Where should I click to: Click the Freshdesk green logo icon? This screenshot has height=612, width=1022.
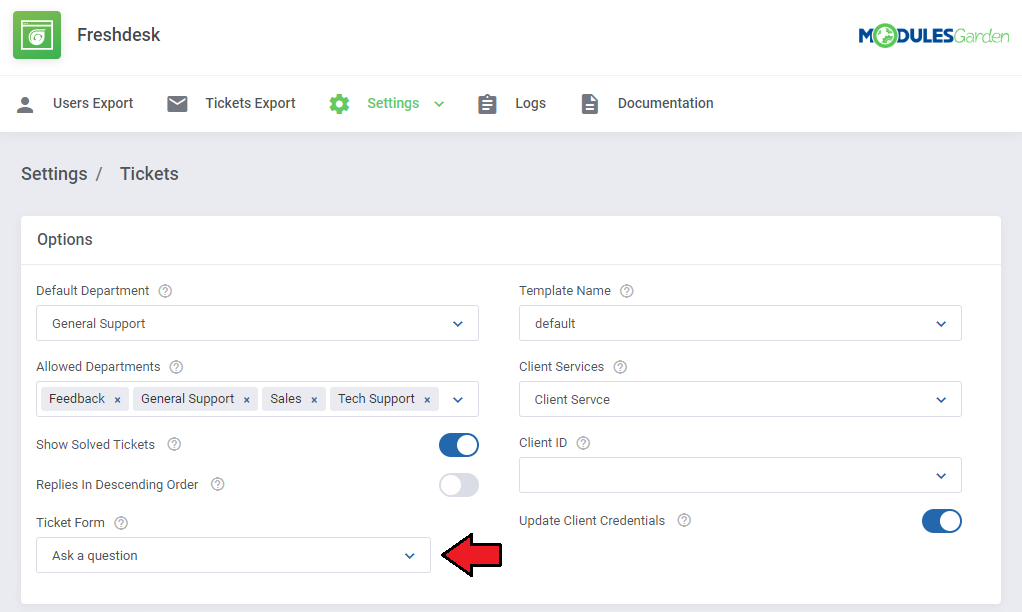point(37,35)
